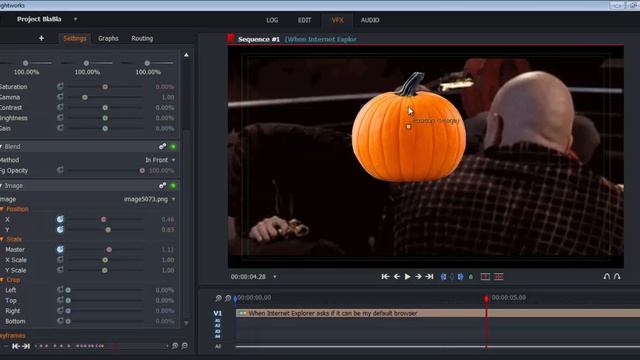Click the redo arrow icon

(617, 277)
